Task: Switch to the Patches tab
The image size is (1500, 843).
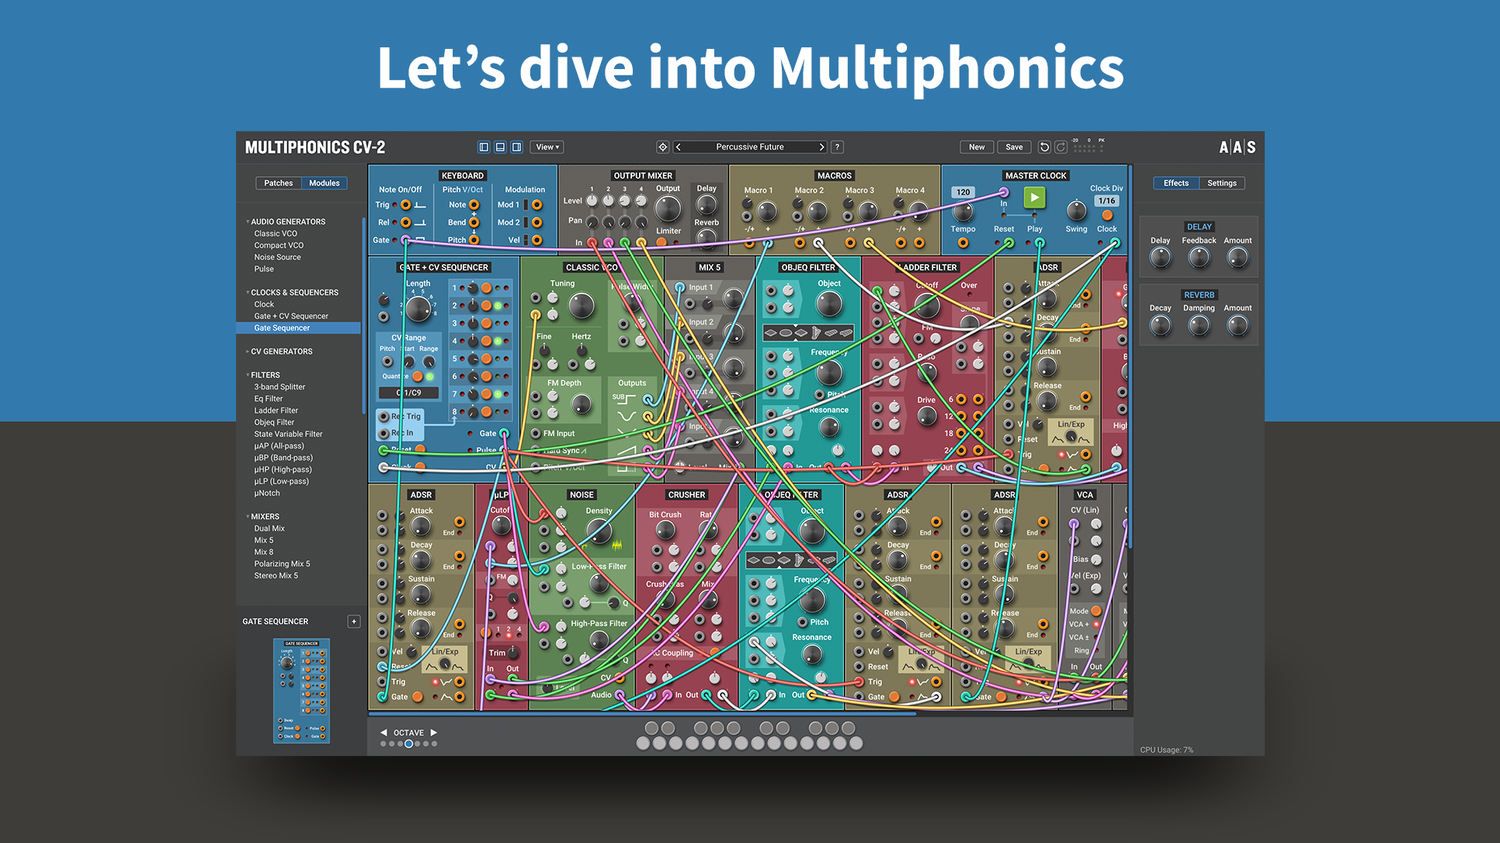Action: 278,183
